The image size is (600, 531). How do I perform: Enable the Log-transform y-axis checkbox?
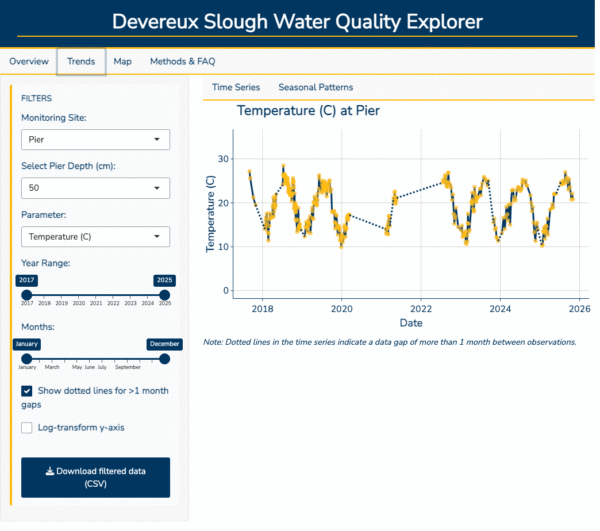pyautogui.click(x=27, y=427)
